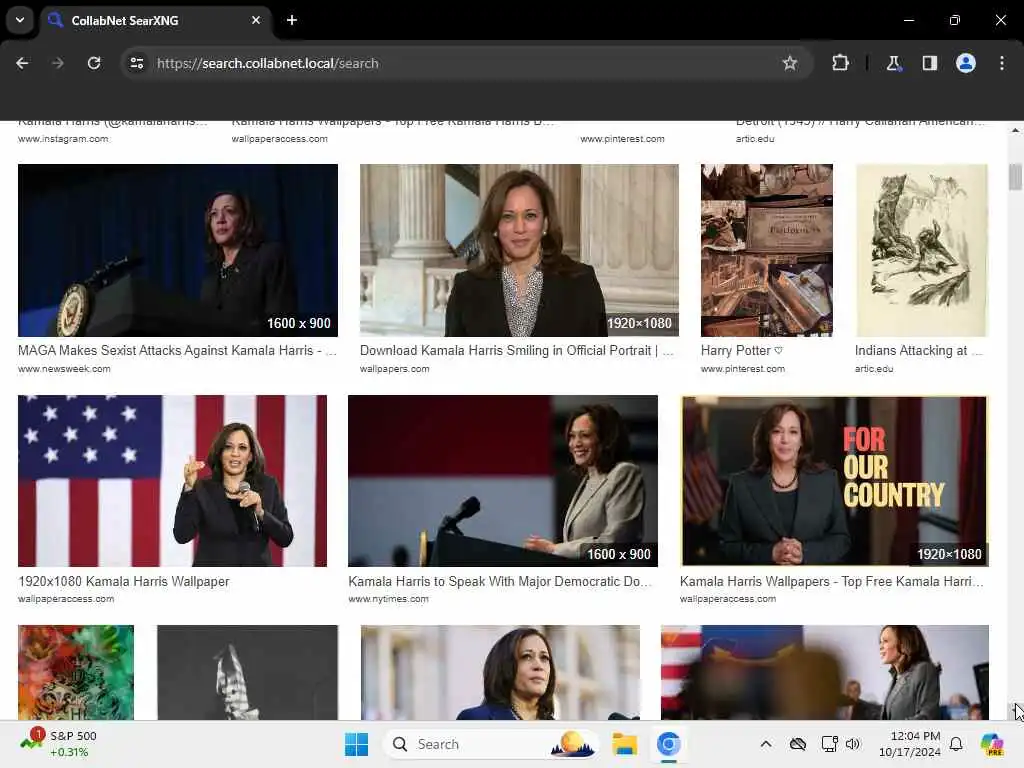Click the scrollbar up arrow
Image resolution: width=1024 pixels, height=768 pixels.
click(1015, 130)
